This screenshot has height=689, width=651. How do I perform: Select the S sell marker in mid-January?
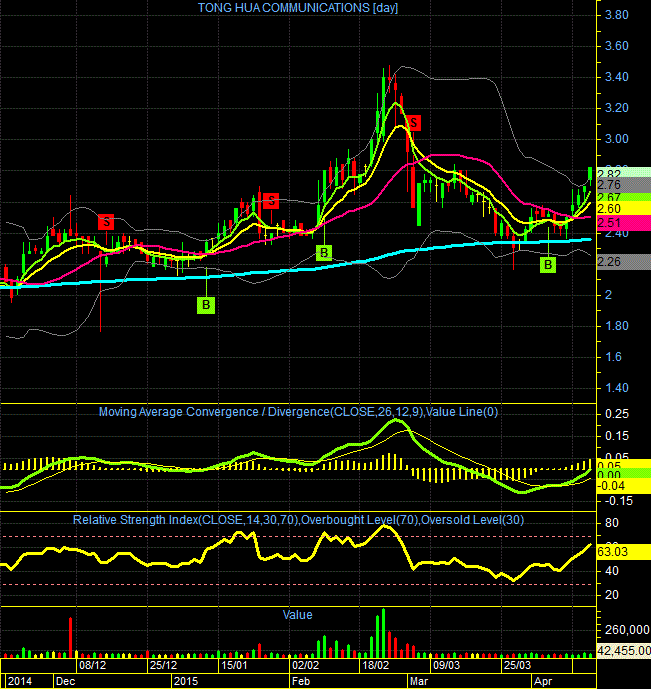[x=271, y=201]
